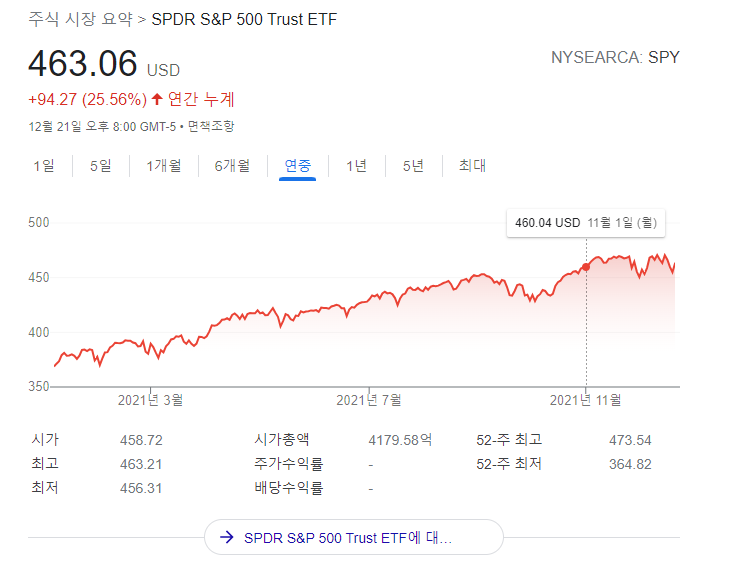This screenshot has width=731, height=563.
Task: Click the 2021년 11월 axis label
Action: coord(586,400)
